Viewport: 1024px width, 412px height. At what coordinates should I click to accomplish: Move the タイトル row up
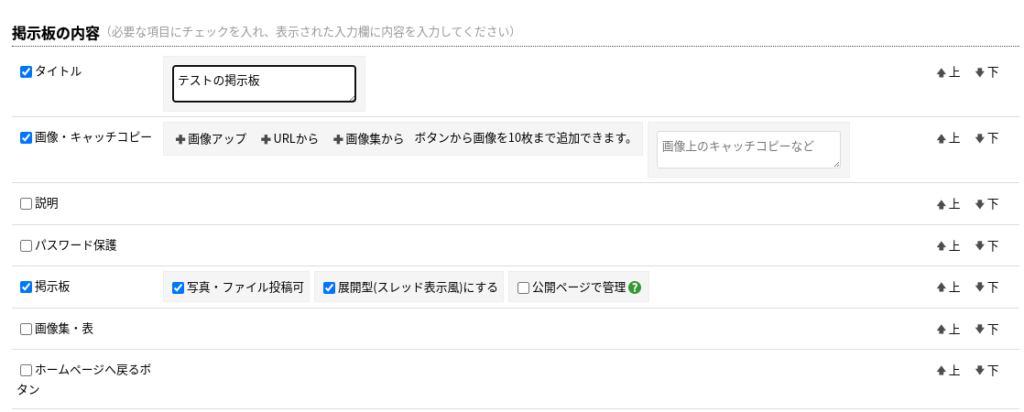pyautogui.click(x=948, y=72)
